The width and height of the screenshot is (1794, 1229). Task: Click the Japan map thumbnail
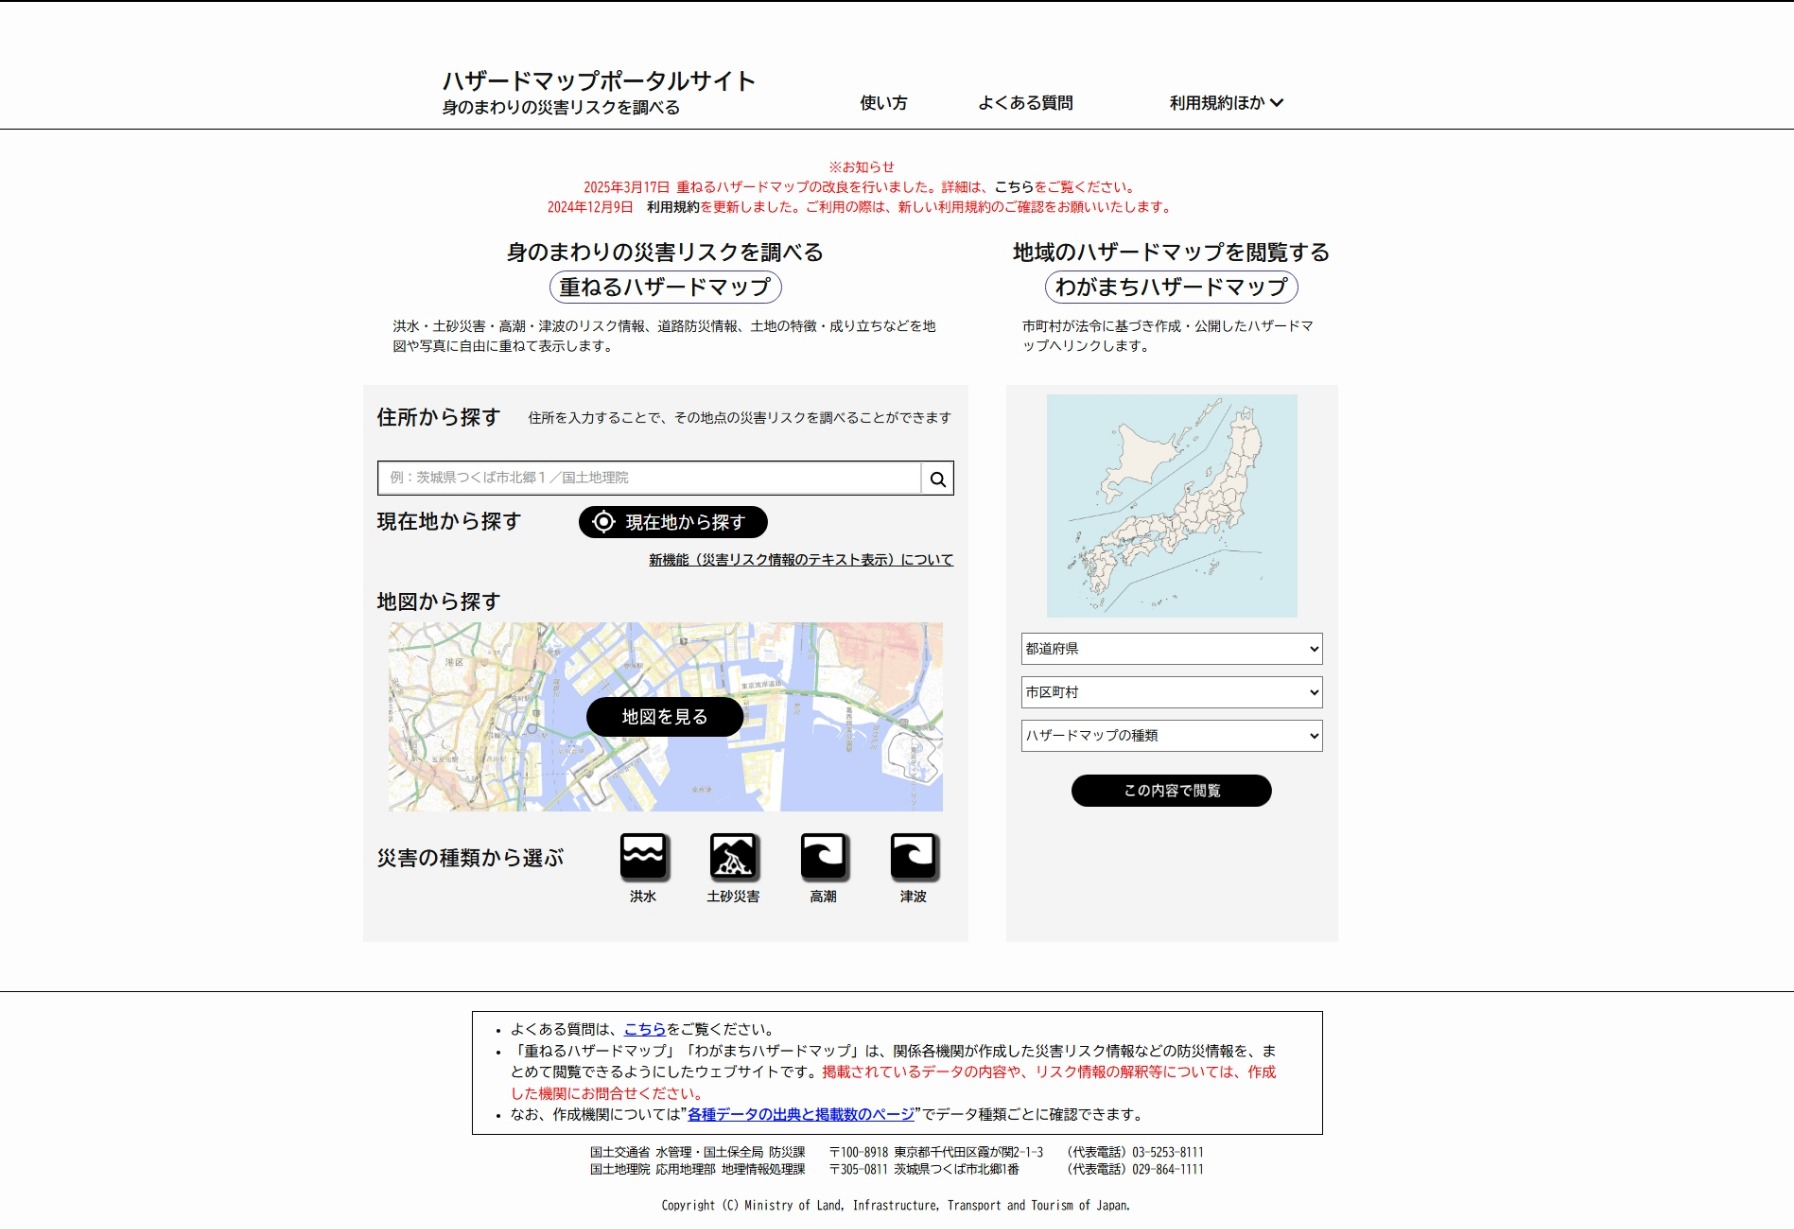click(x=1171, y=506)
